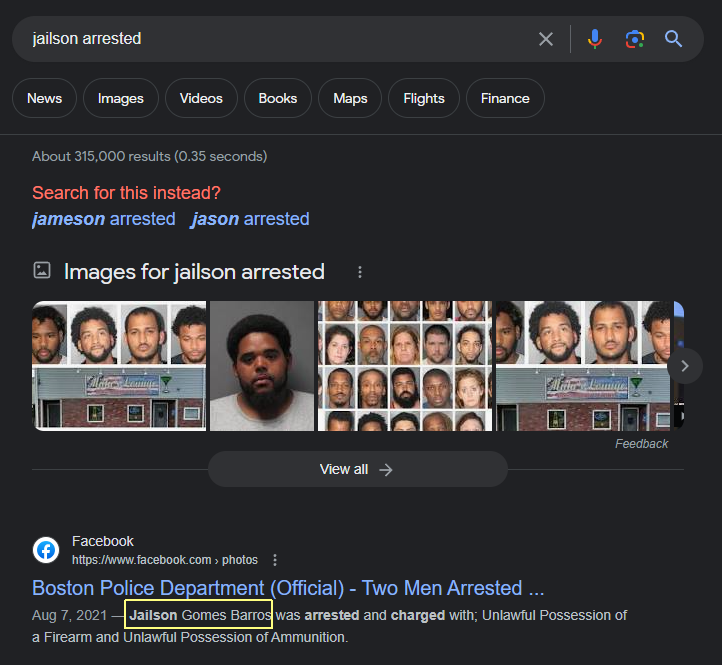Switch to the Finance filter tab
This screenshot has height=665, width=722.
click(x=505, y=98)
